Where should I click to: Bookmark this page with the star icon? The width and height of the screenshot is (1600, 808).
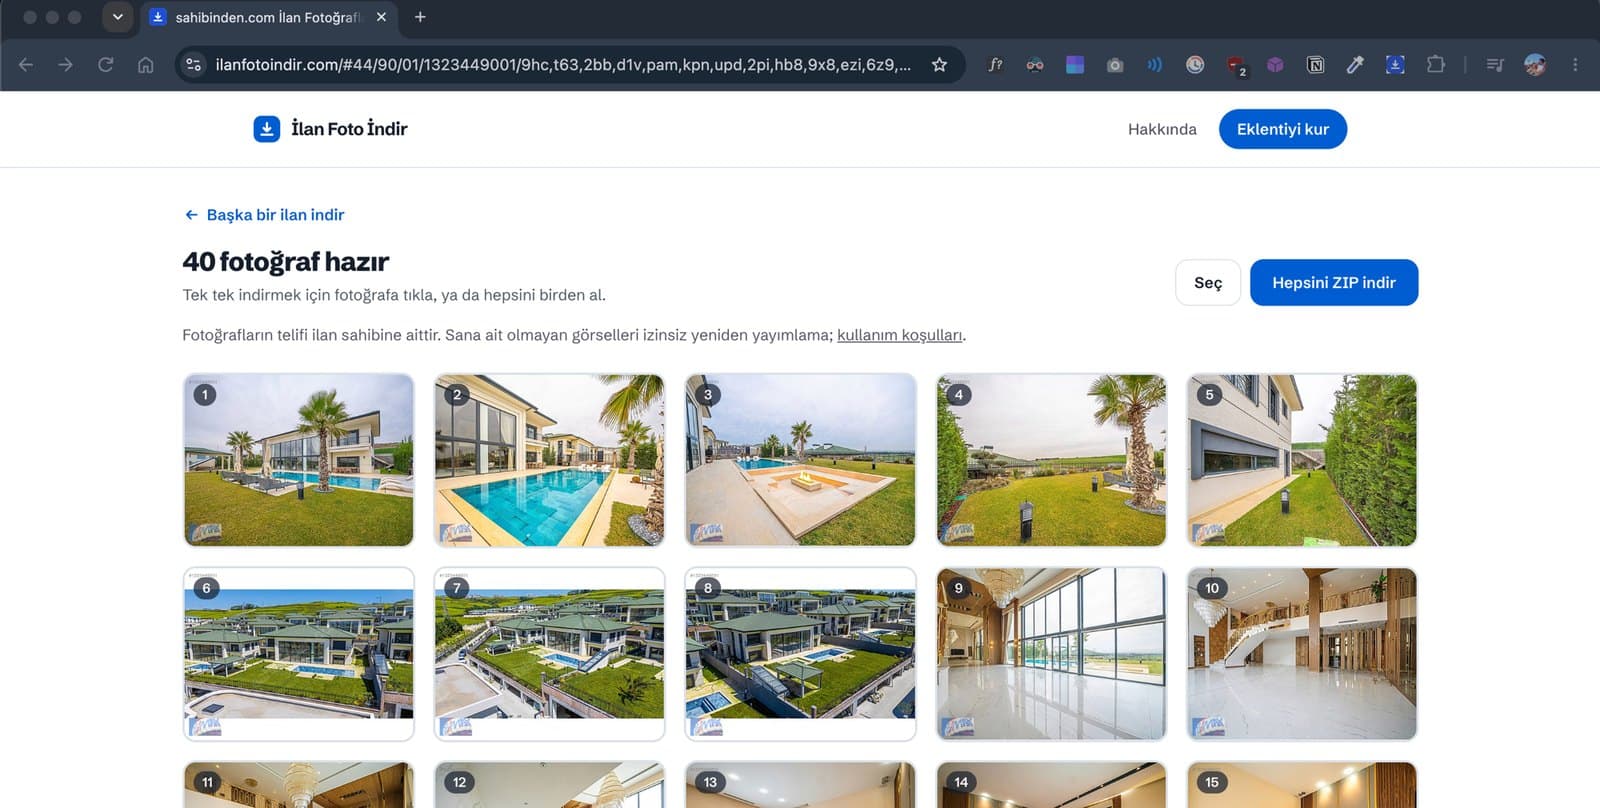[x=939, y=65]
